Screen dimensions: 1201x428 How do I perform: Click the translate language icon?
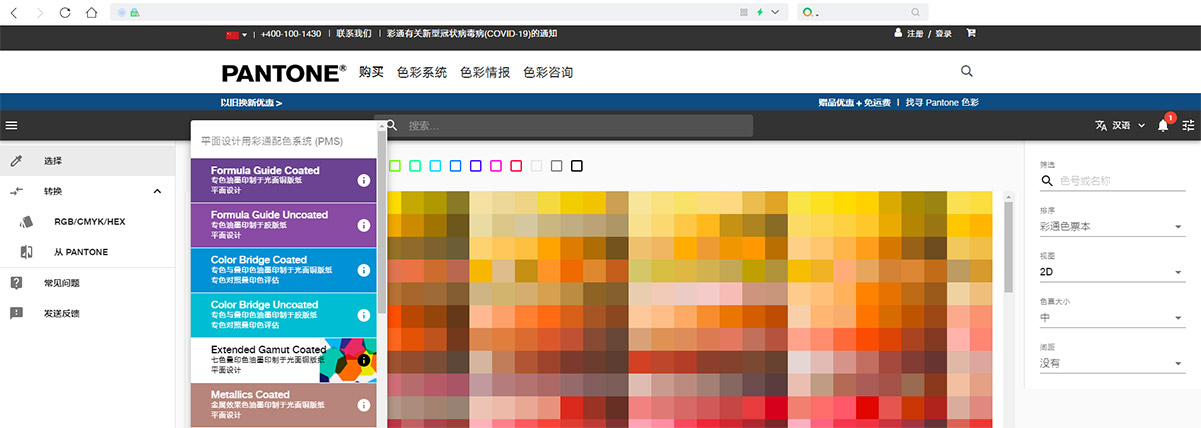click(x=1101, y=125)
